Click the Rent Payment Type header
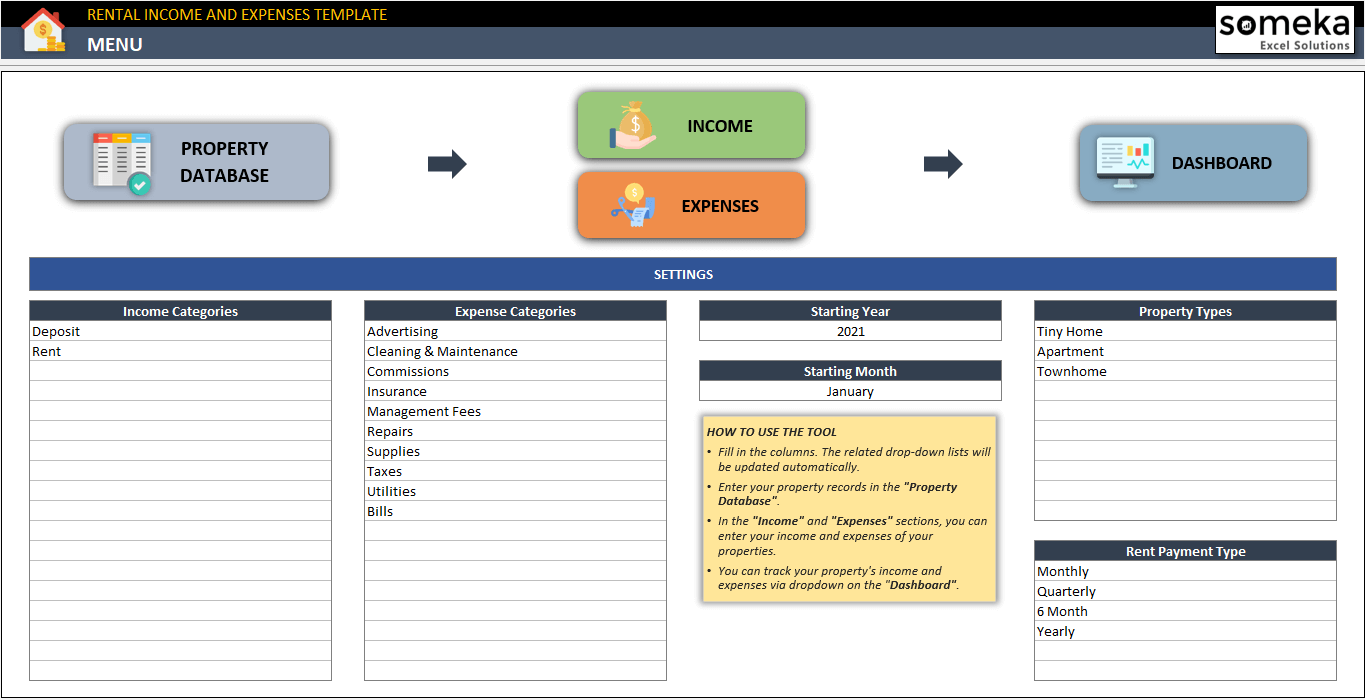The image size is (1365, 700). [x=1185, y=551]
